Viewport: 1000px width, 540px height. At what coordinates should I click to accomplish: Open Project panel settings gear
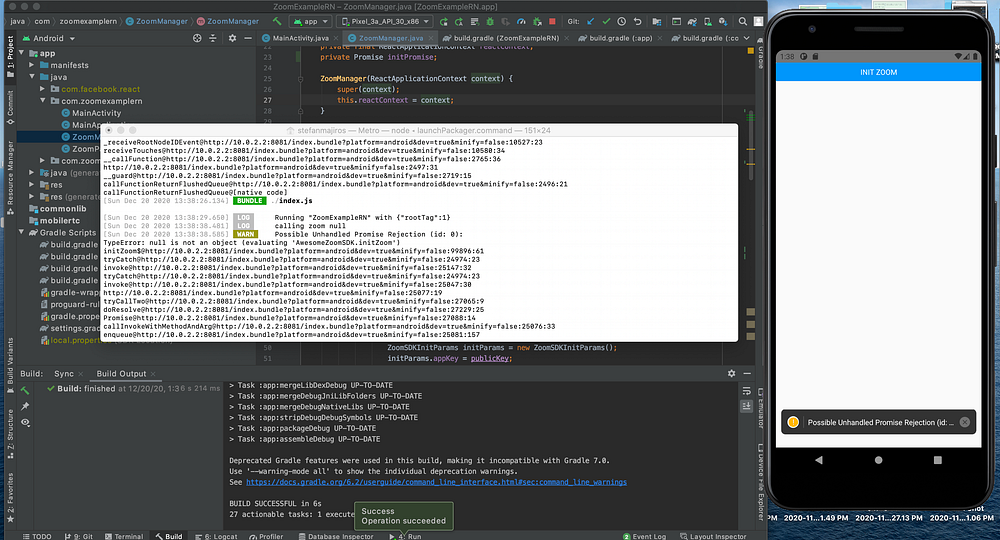click(x=232, y=38)
